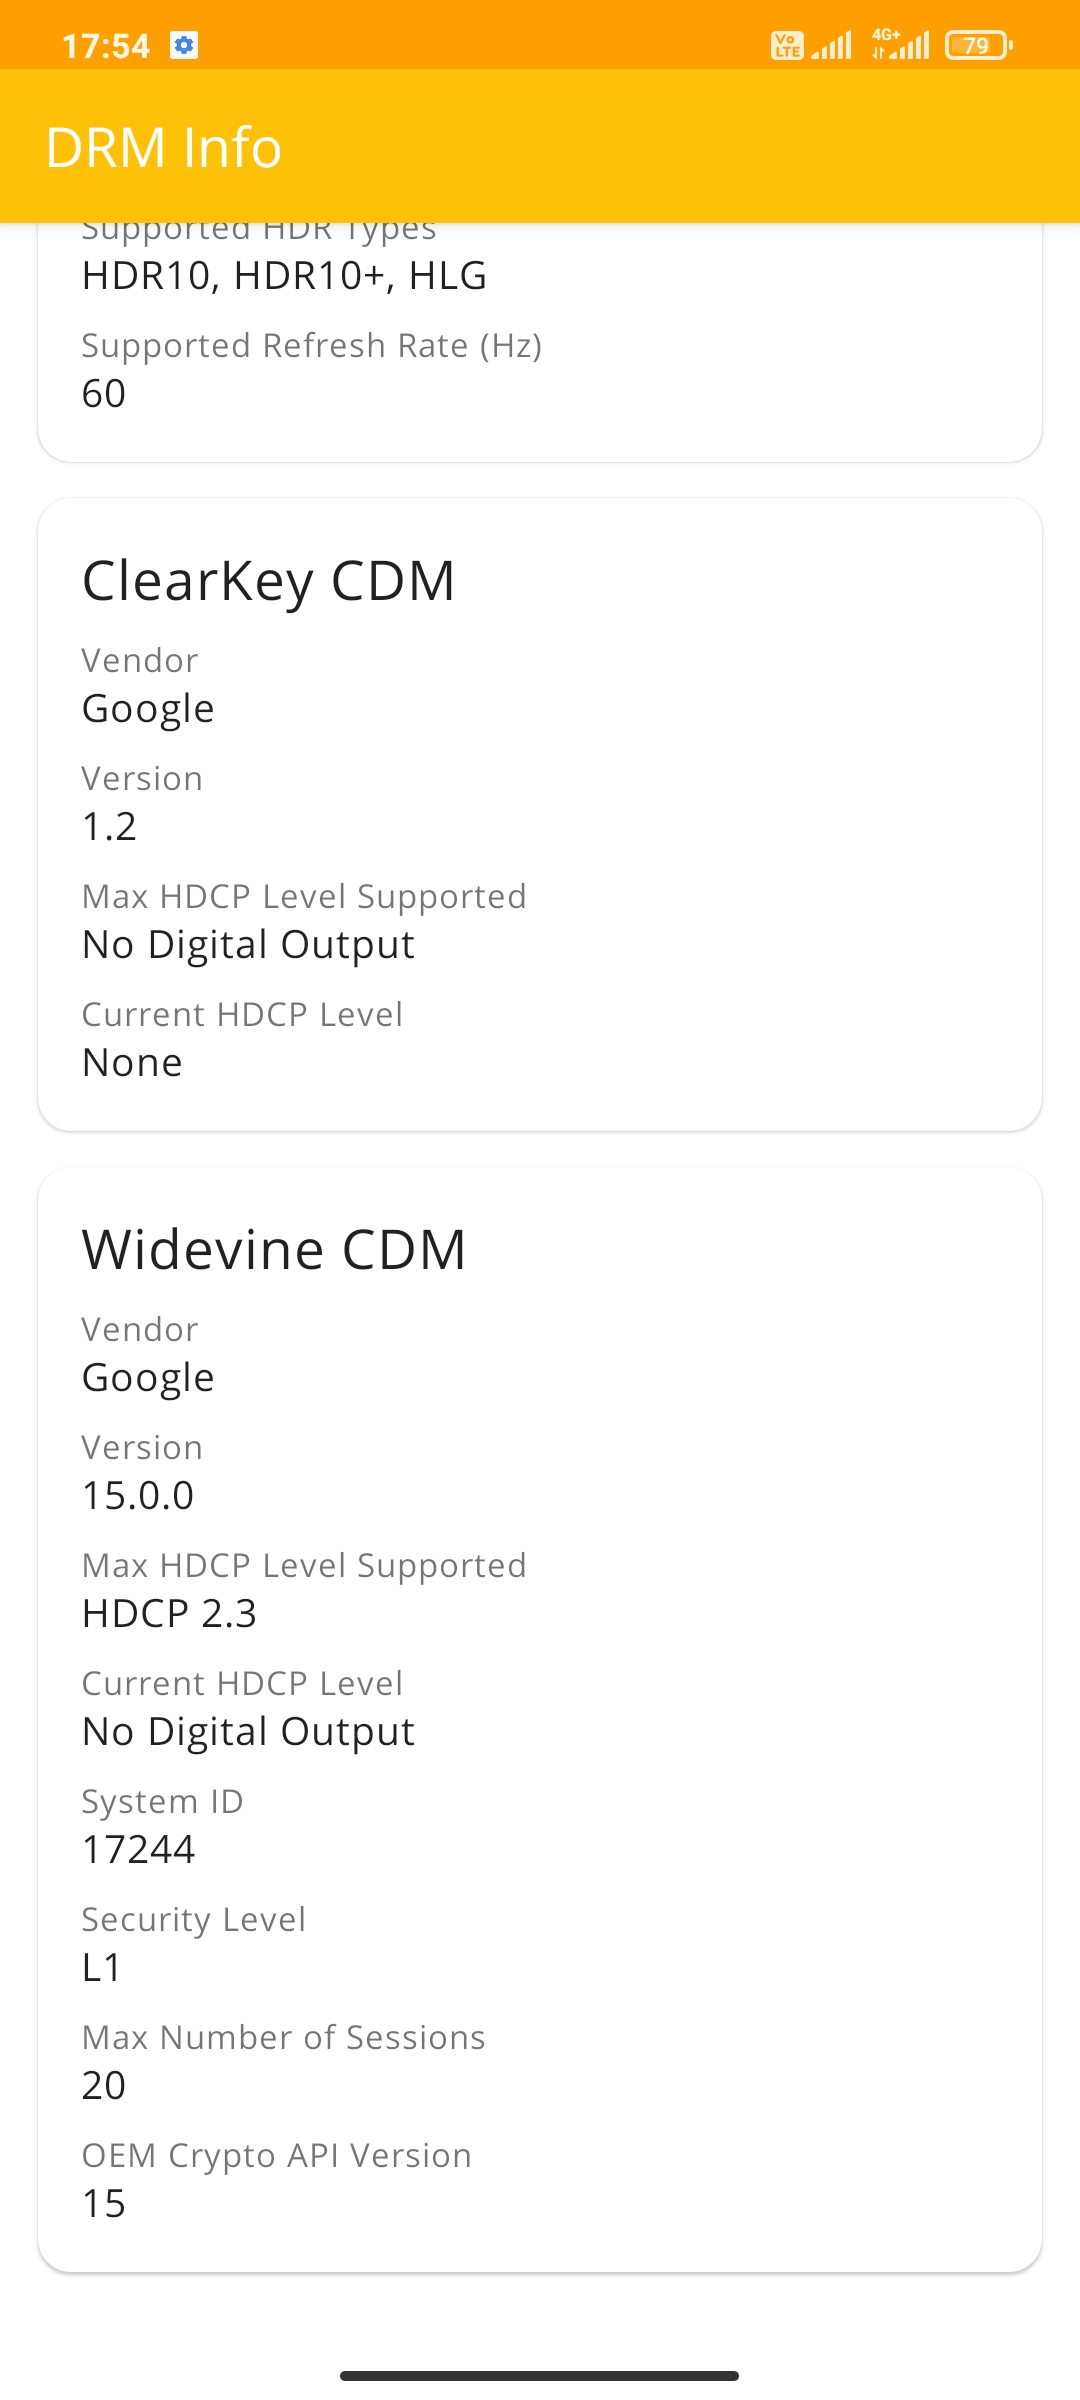Tap the first SIM signal bars icon
This screenshot has height=2400, width=1080.
pyautogui.click(x=831, y=45)
